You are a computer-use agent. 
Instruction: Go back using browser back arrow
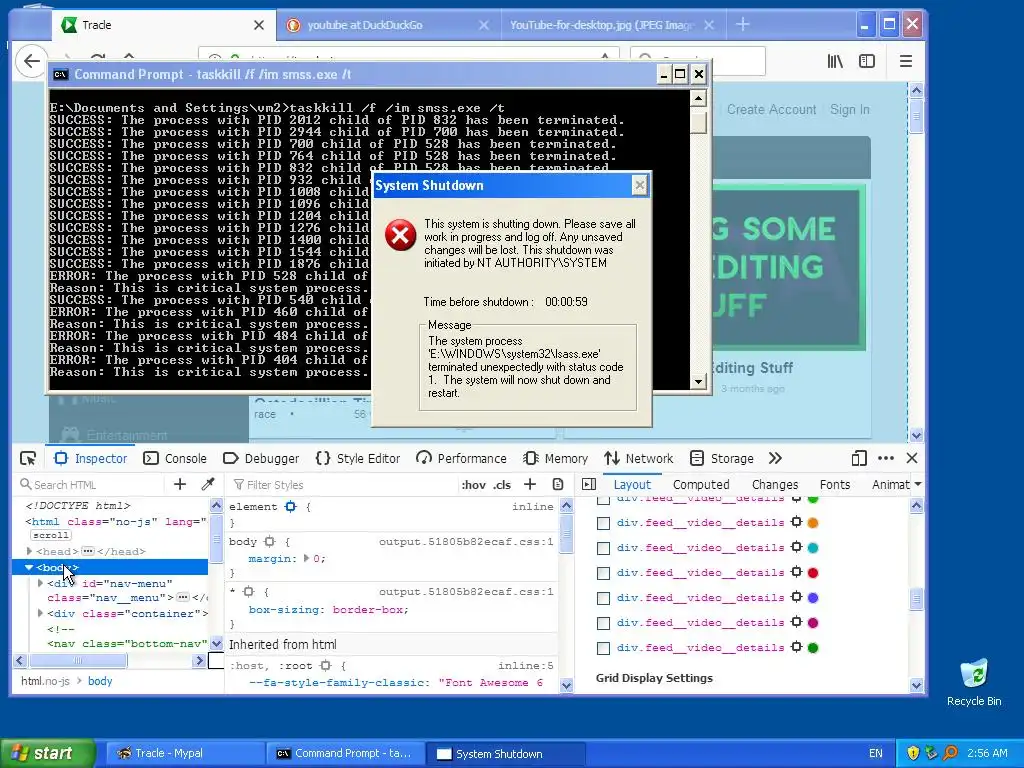(x=31, y=61)
